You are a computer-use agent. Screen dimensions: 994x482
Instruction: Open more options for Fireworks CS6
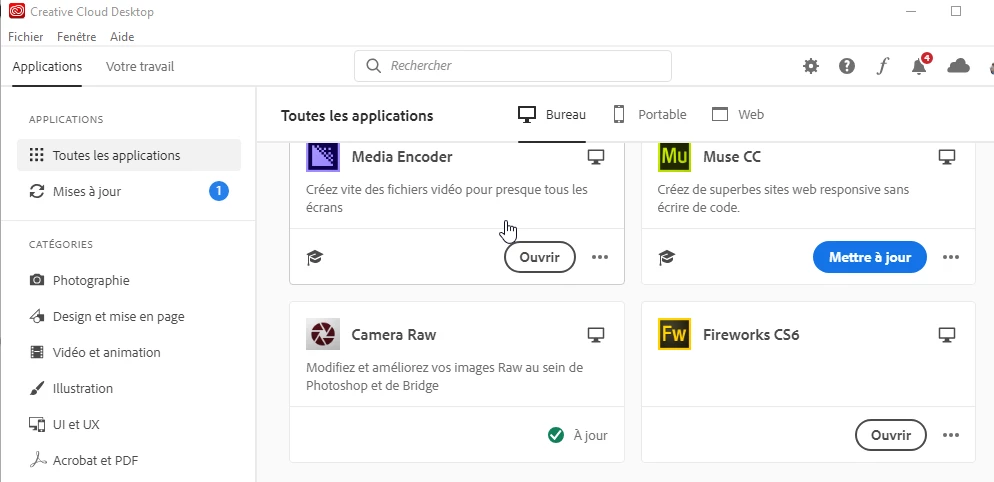tap(951, 435)
